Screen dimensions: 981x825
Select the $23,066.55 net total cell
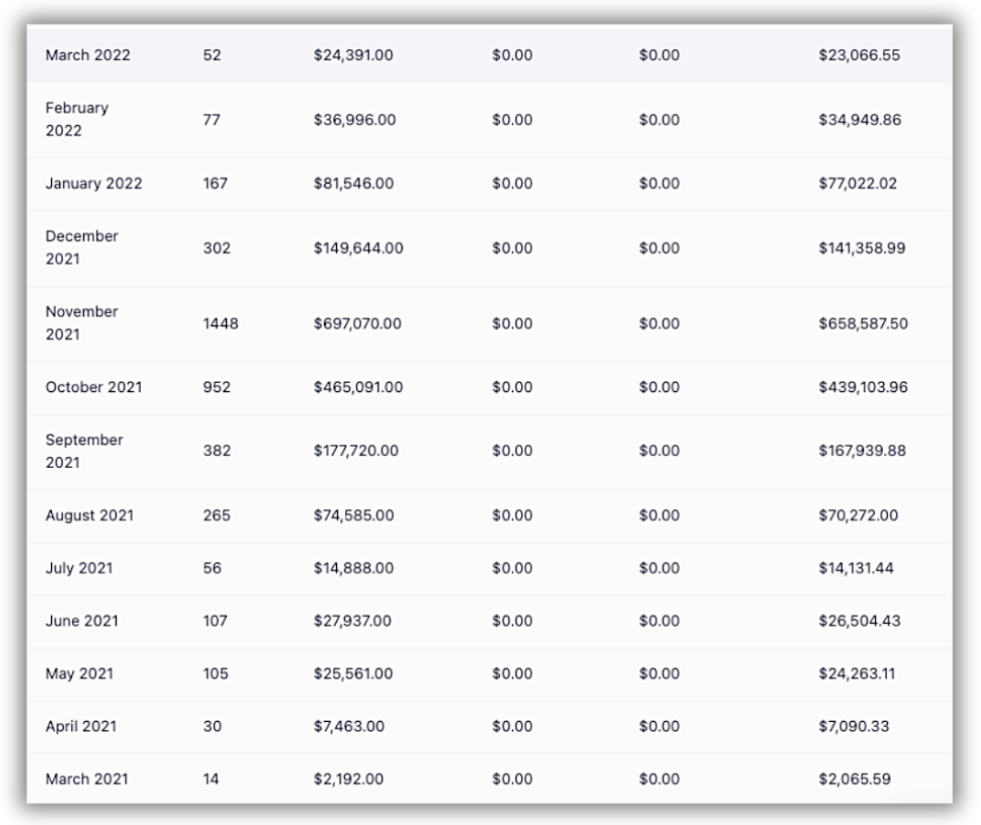pyautogui.click(x=859, y=55)
